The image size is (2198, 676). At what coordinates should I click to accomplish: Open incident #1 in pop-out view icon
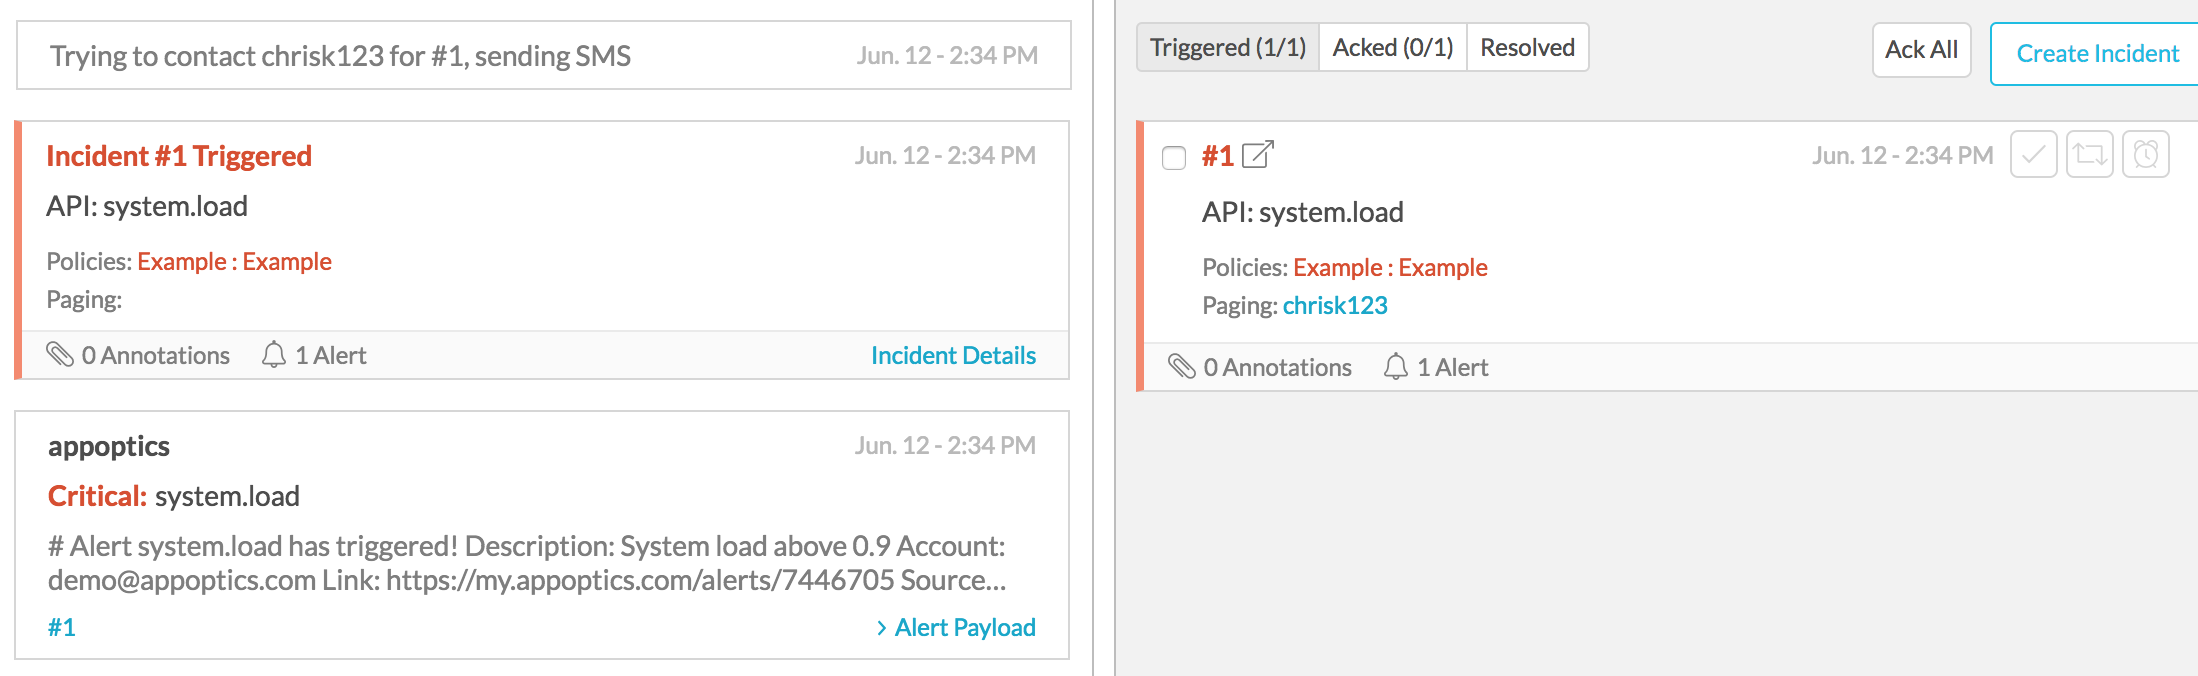[x=1257, y=155]
